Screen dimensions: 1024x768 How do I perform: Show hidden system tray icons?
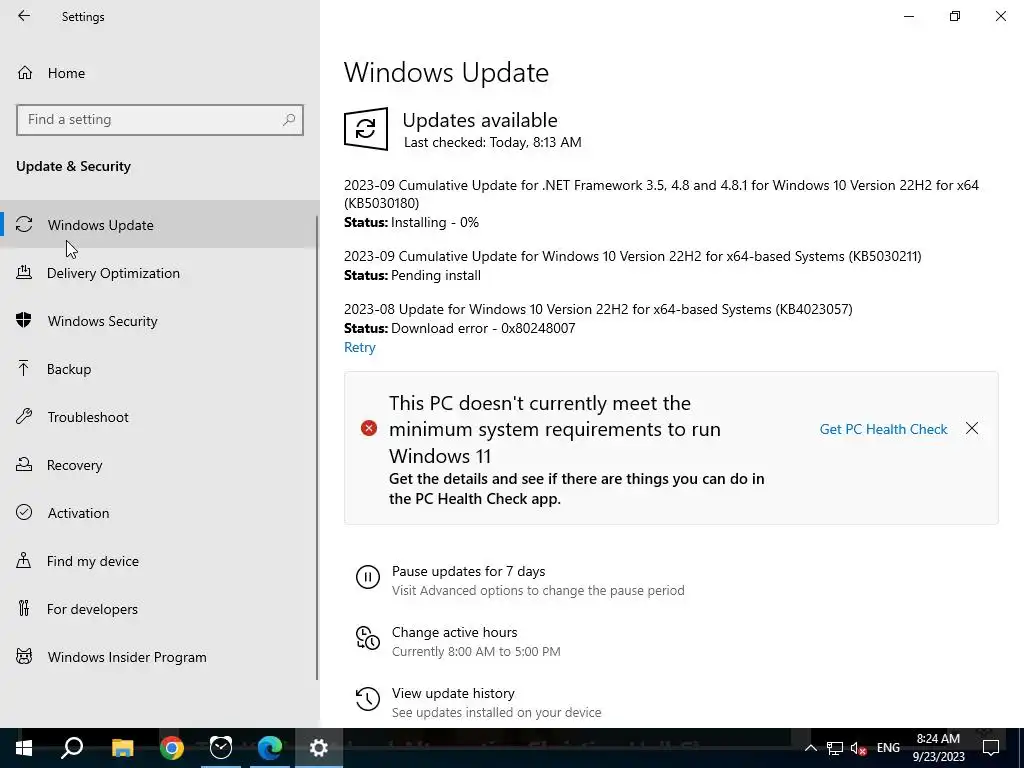click(x=810, y=748)
